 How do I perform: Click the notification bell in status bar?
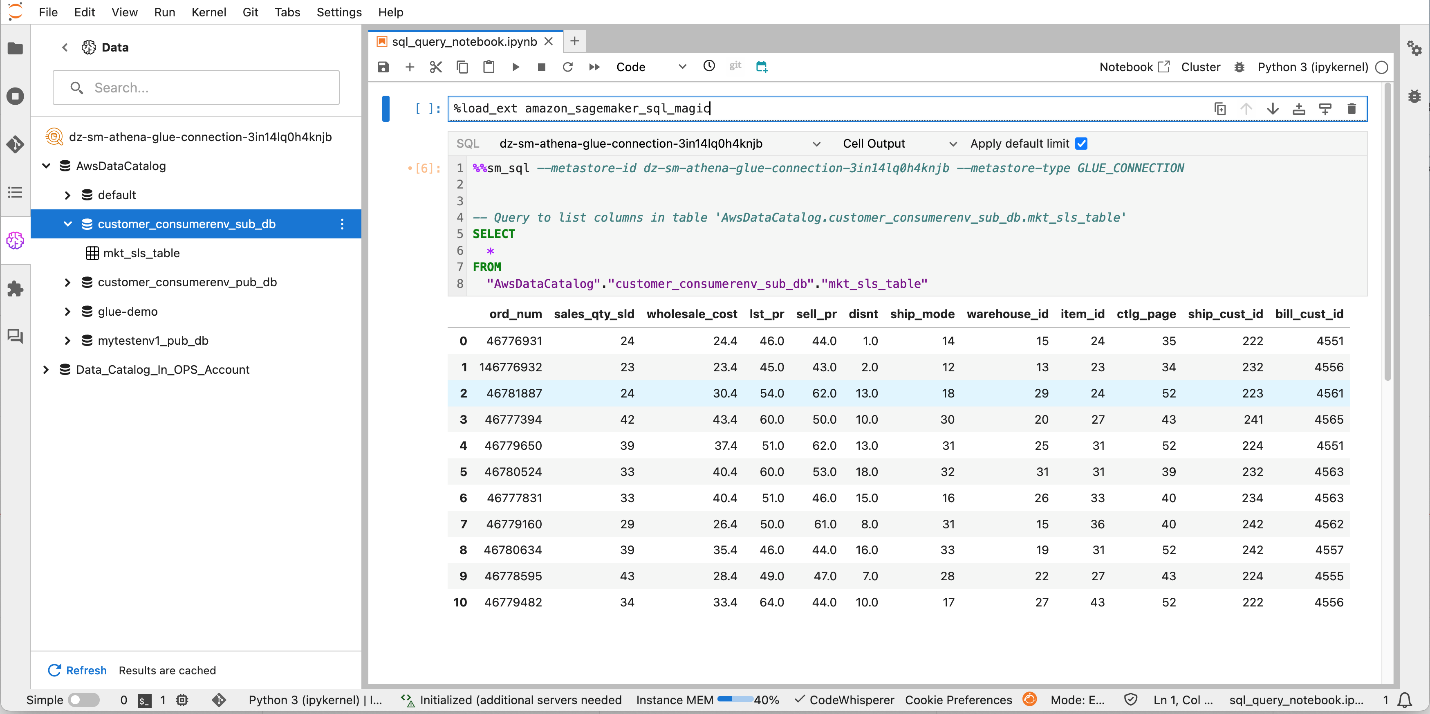coord(1405,700)
